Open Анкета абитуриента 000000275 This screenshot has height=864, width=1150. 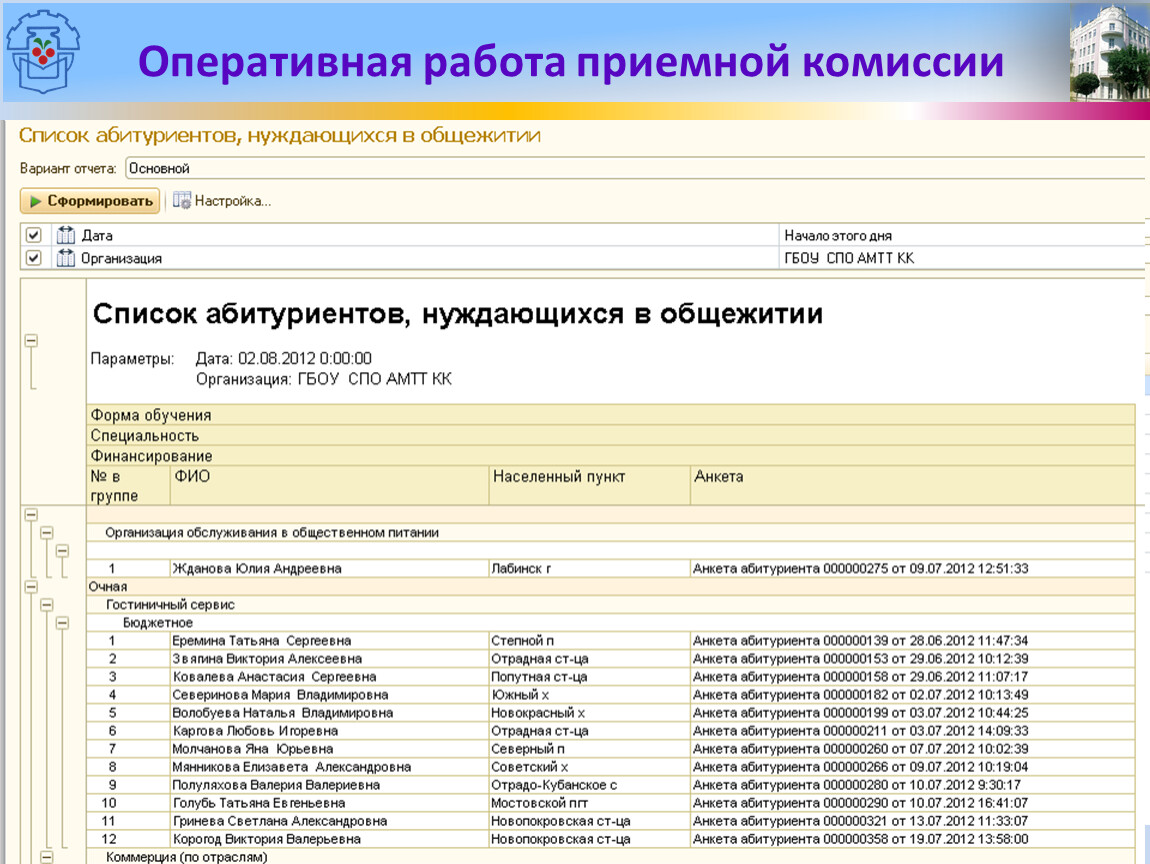860,569
